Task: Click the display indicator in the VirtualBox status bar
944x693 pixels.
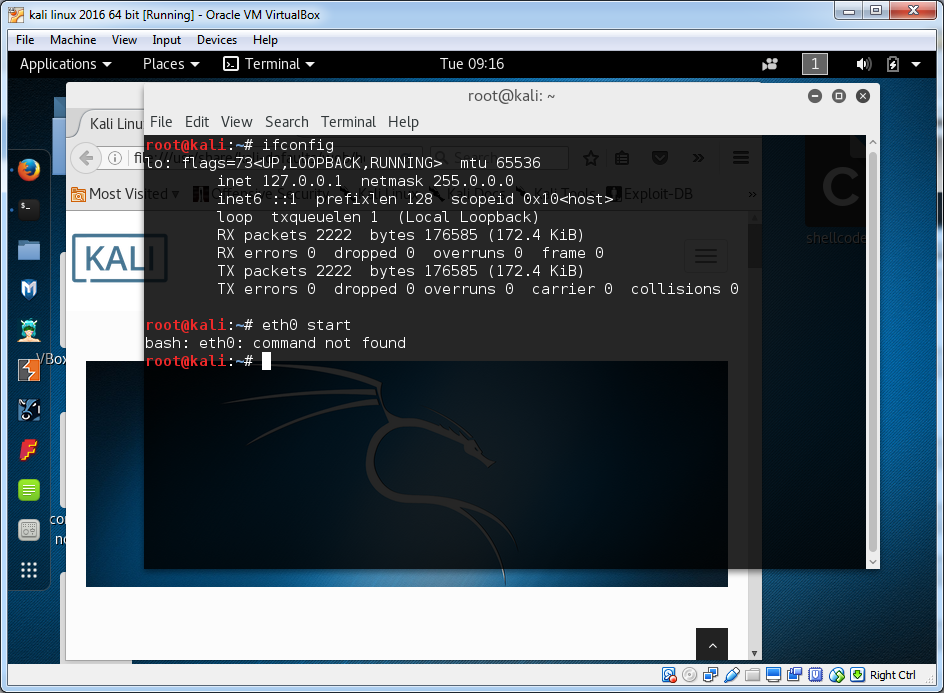Action: pyautogui.click(x=774, y=675)
